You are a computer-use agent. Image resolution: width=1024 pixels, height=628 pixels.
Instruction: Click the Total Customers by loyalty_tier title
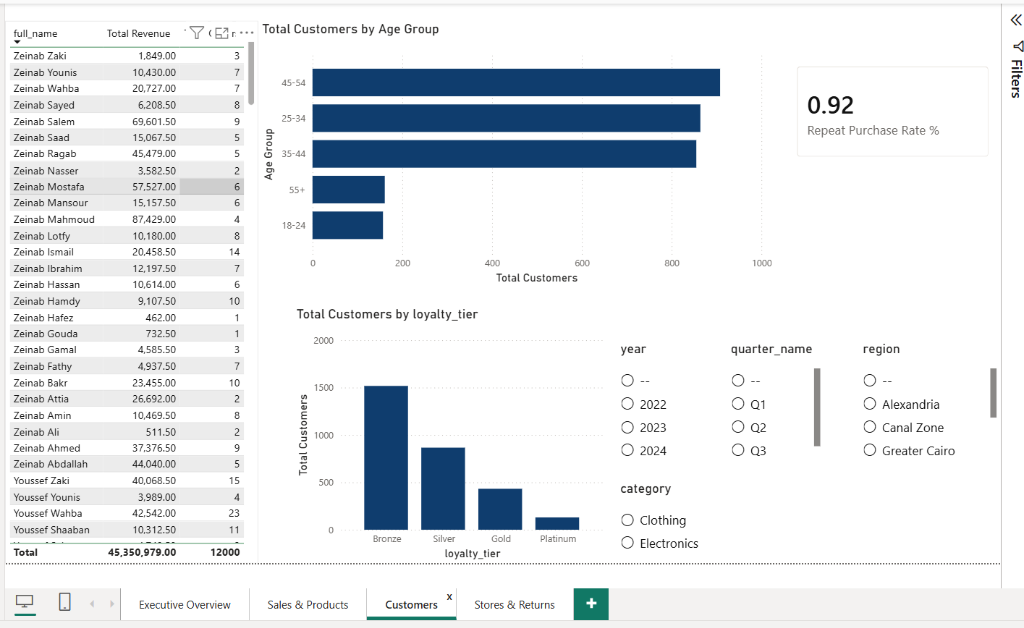[x=387, y=314]
